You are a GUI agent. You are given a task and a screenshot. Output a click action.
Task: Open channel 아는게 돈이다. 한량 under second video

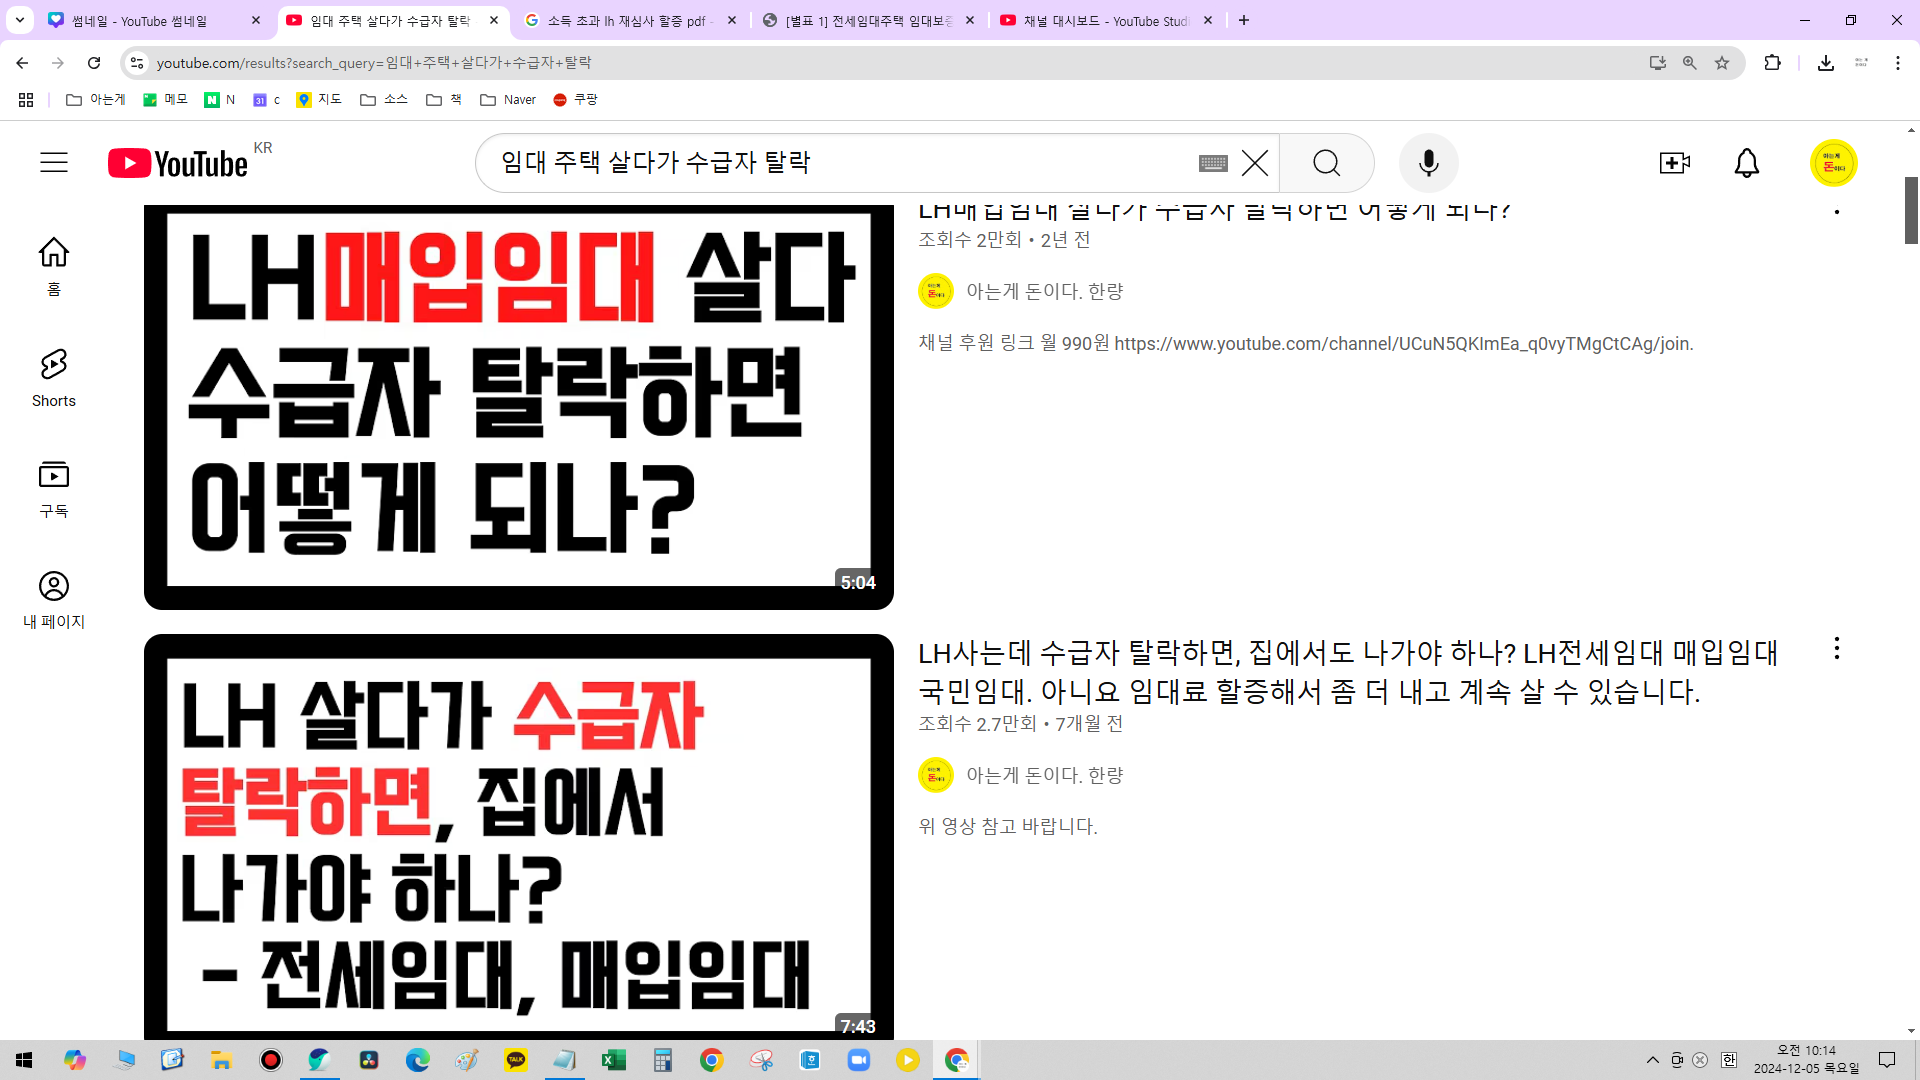[1045, 776]
